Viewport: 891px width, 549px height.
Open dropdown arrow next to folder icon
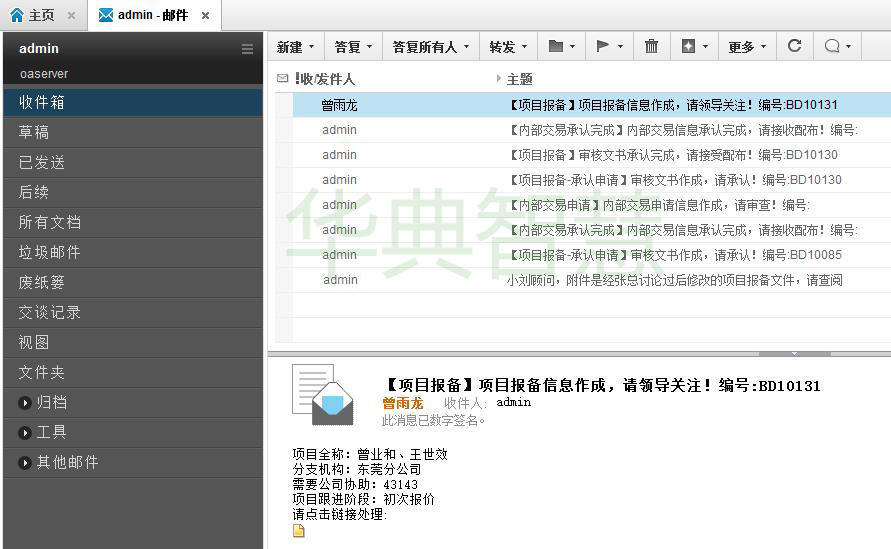coord(572,47)
